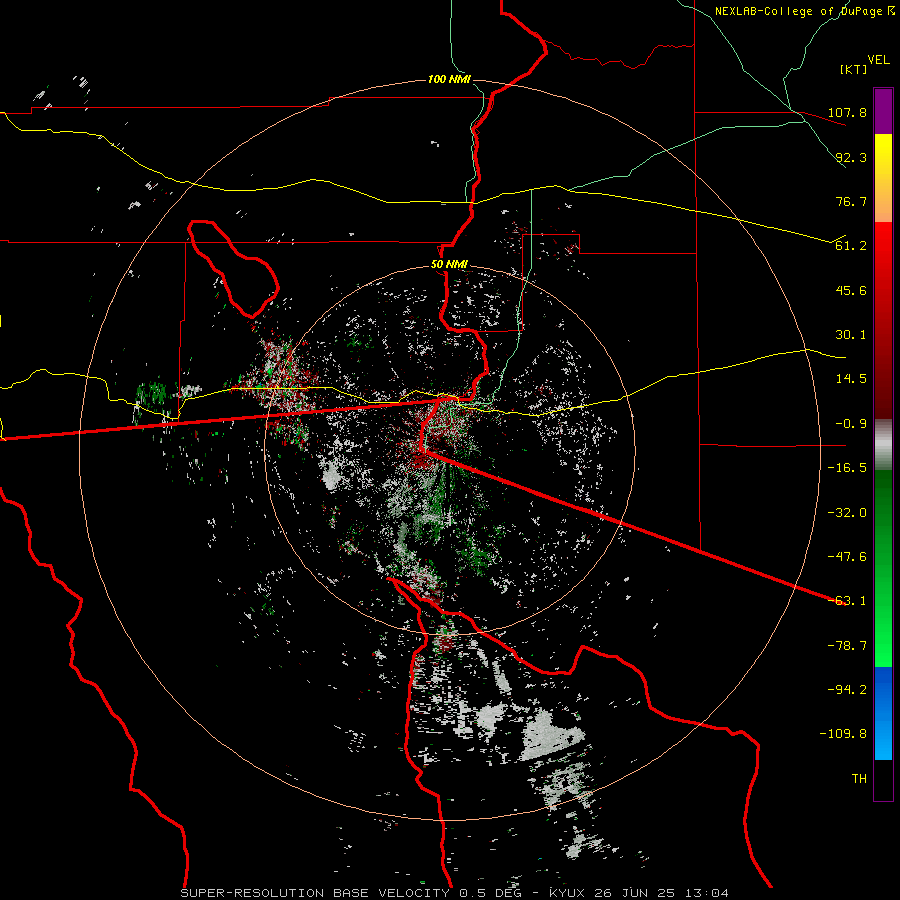Screen dimensions: 900x900
Task: Click the -47.6 scale value
Action: pyautogui.click(x=847, y=557)
